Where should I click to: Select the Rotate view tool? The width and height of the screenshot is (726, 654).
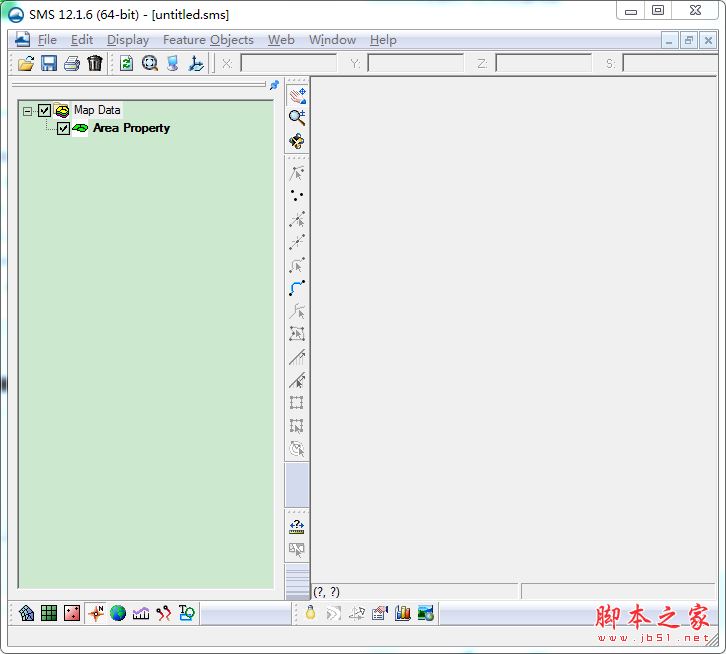[297, 141]
